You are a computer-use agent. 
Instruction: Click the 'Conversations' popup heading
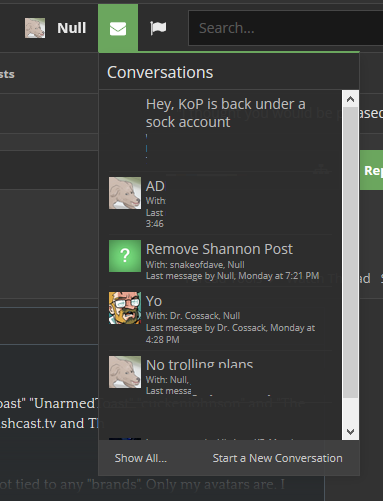point(160,72)
